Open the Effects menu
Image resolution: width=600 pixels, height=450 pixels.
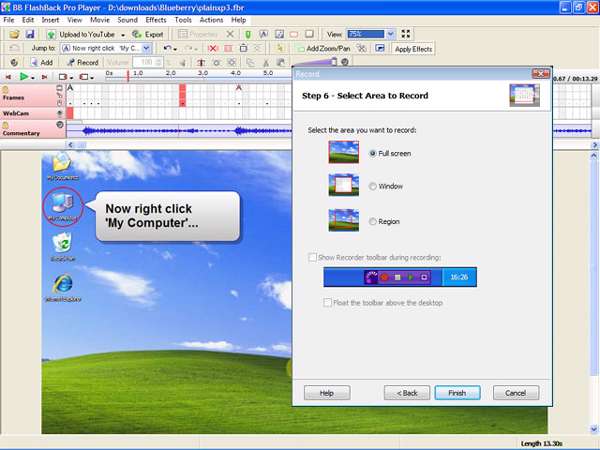[156, 20]
